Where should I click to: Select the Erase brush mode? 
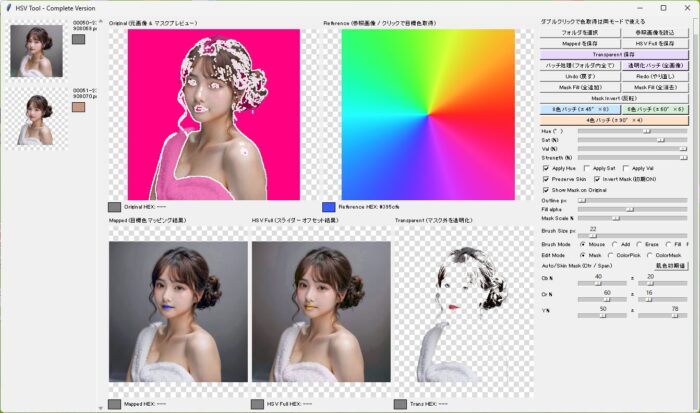639,244
